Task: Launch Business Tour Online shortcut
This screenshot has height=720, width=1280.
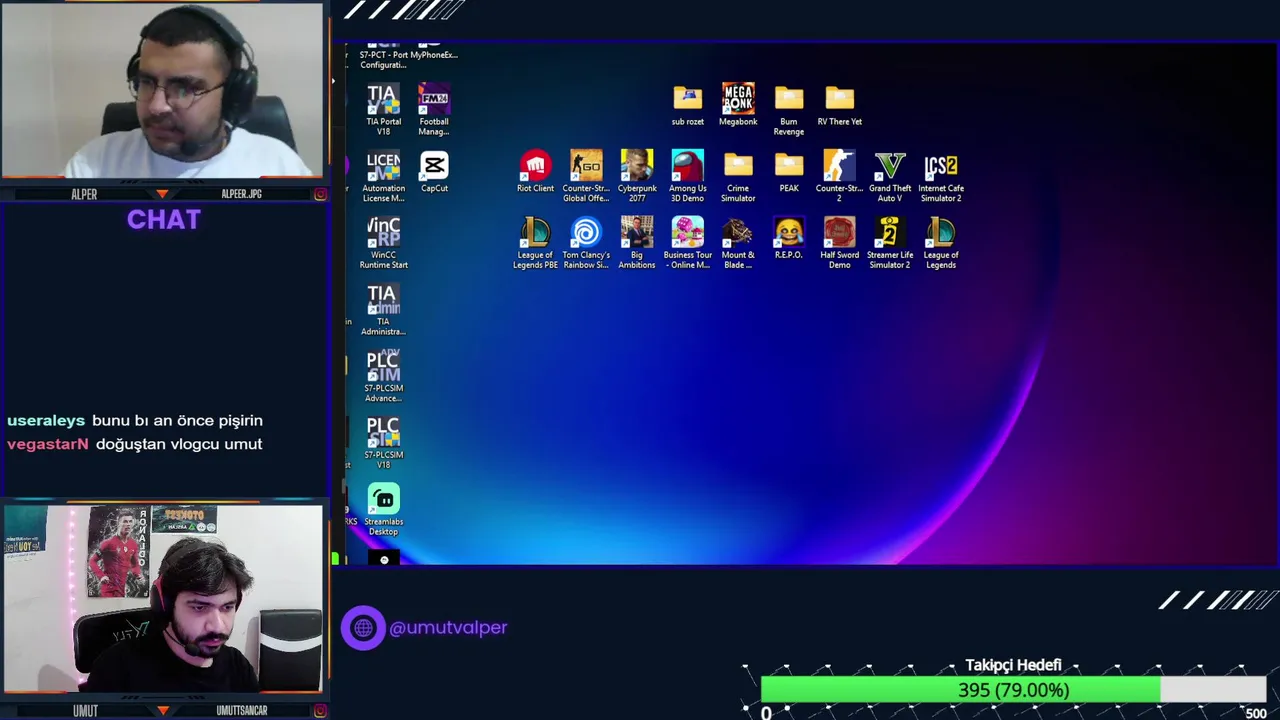Action: pos(687,243)
